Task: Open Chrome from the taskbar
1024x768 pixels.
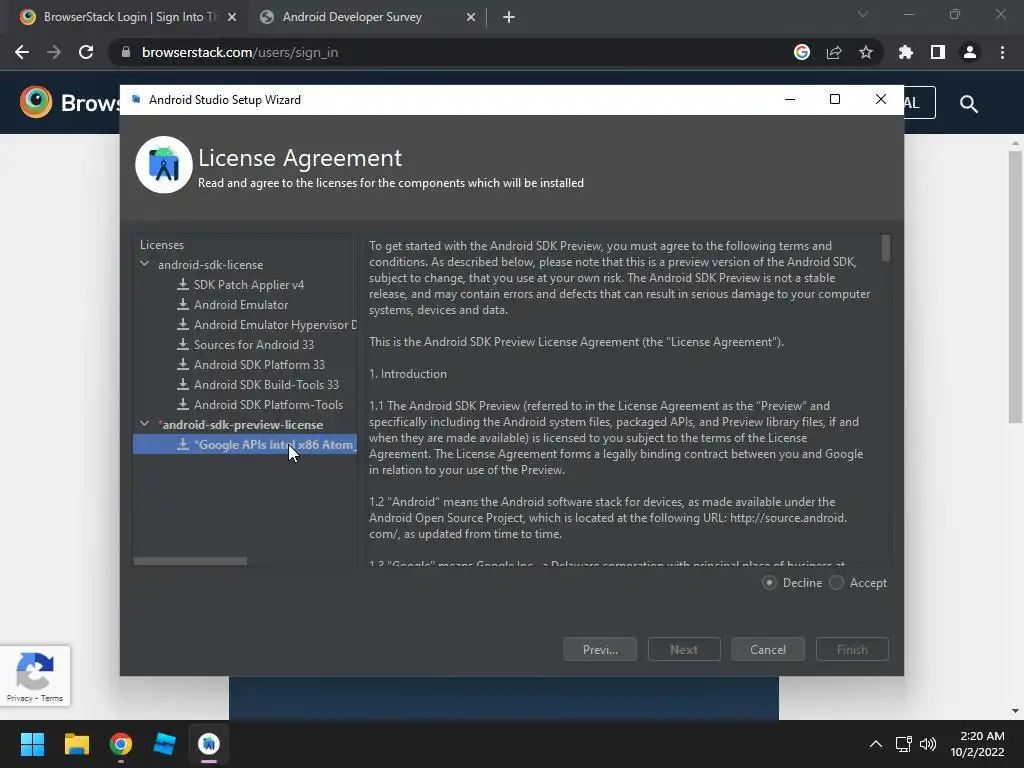Action: pyautogui.click(x=121, y=744)
